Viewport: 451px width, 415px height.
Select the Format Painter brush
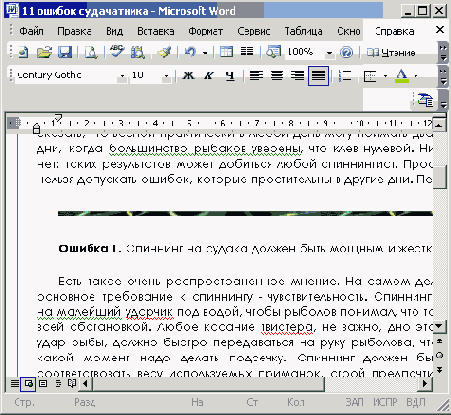click(164, 52)
